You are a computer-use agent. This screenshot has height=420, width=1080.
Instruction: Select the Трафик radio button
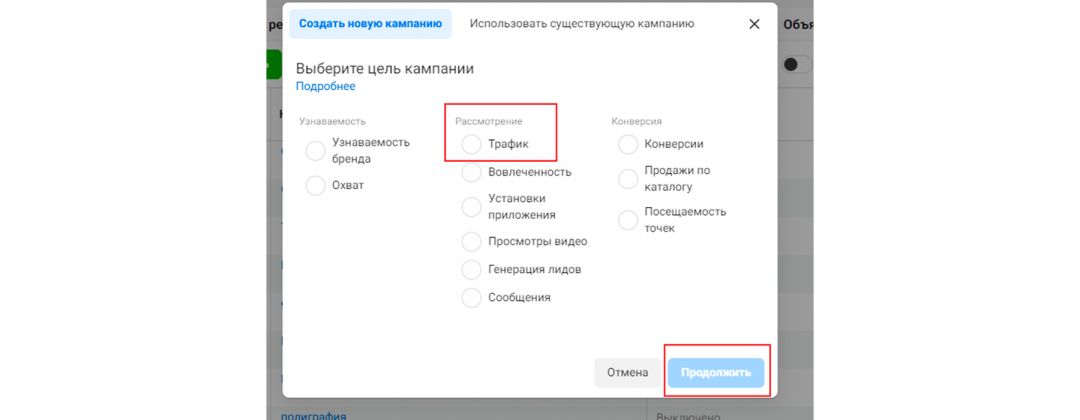click(x=471, y=145)
